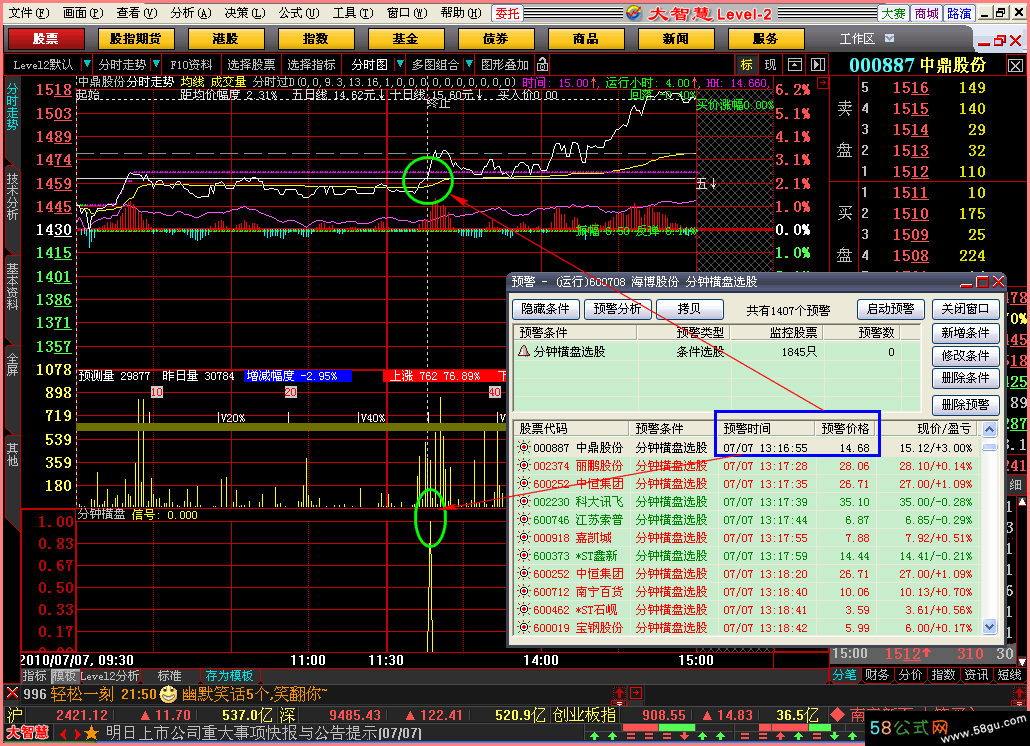Click the panel collapse arrow icon in chart toolbar
Image resolution: width=1030 pixels, height=746 pixels.
(818, 64)
